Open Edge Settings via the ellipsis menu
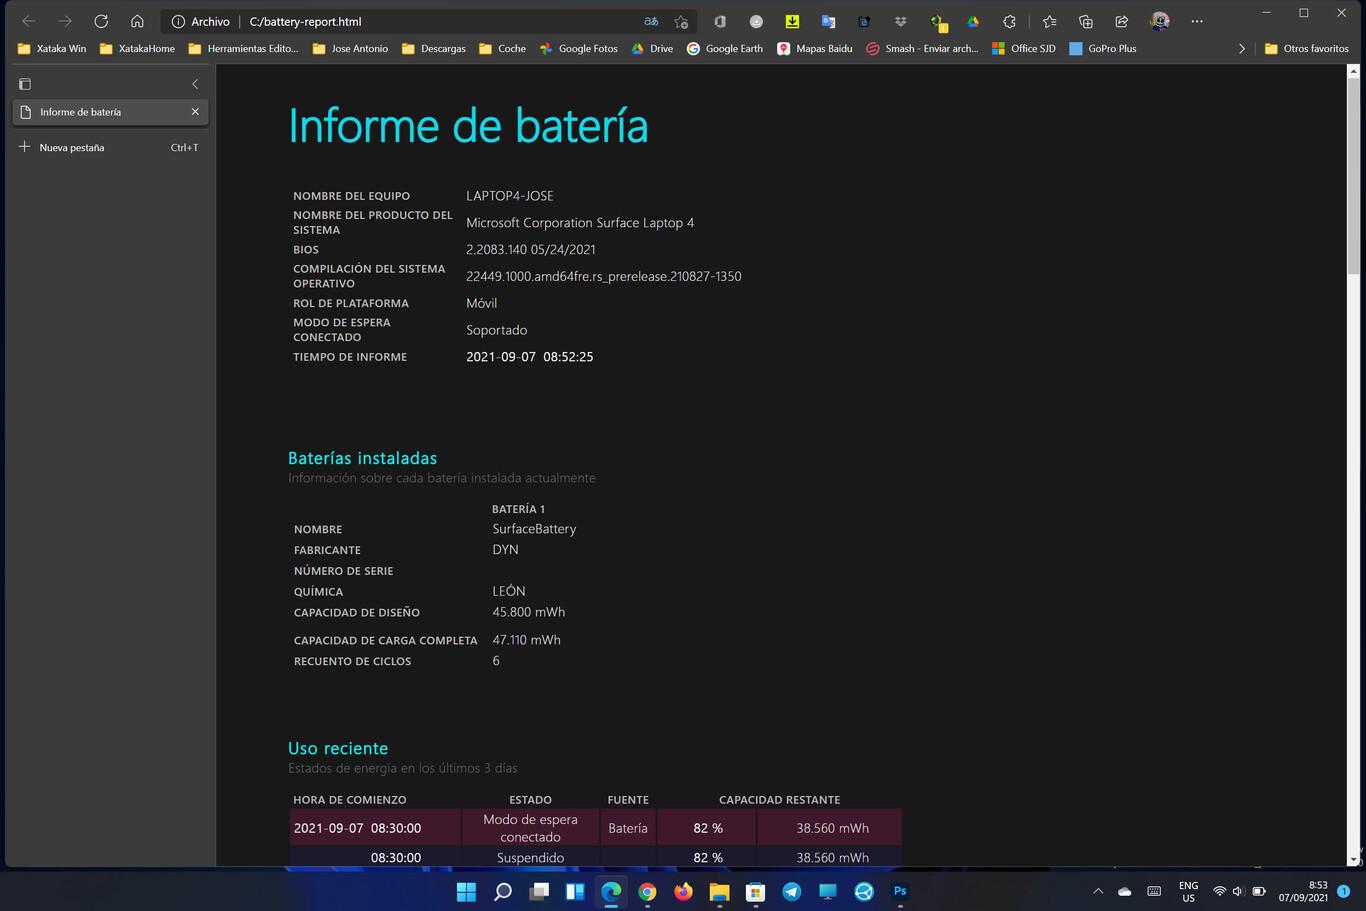 [x=1197, y=21]
